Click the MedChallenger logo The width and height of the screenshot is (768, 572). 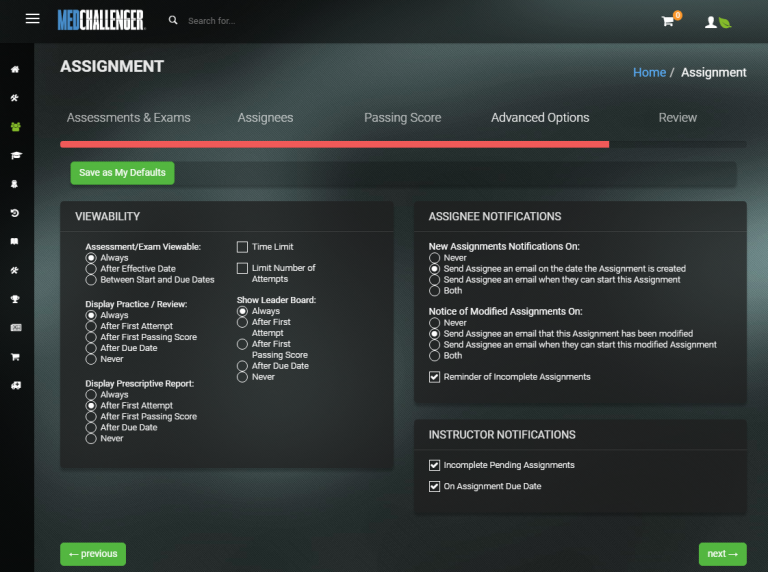pyautogui.click(x=101, y=20)
